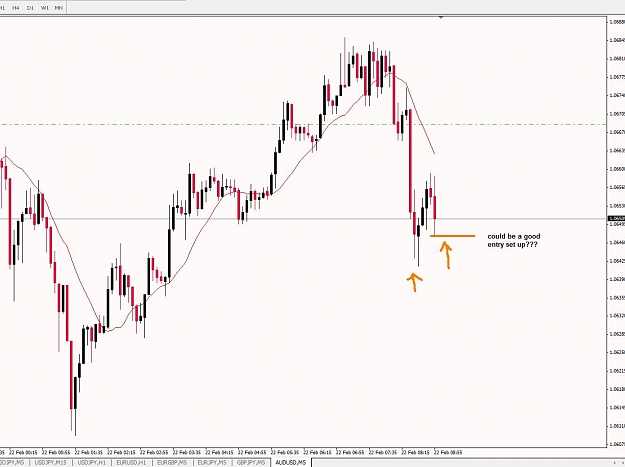Switch chart to D1 timeframe
The height and width of the screenshot is (467, 625).
pos(30,8)
